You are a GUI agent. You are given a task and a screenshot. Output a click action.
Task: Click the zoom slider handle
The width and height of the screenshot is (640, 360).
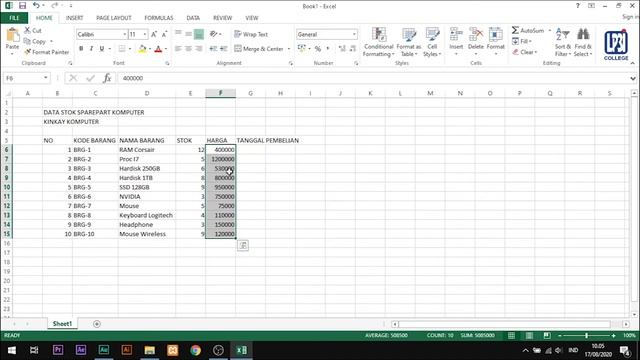click(x=586, y=336)
